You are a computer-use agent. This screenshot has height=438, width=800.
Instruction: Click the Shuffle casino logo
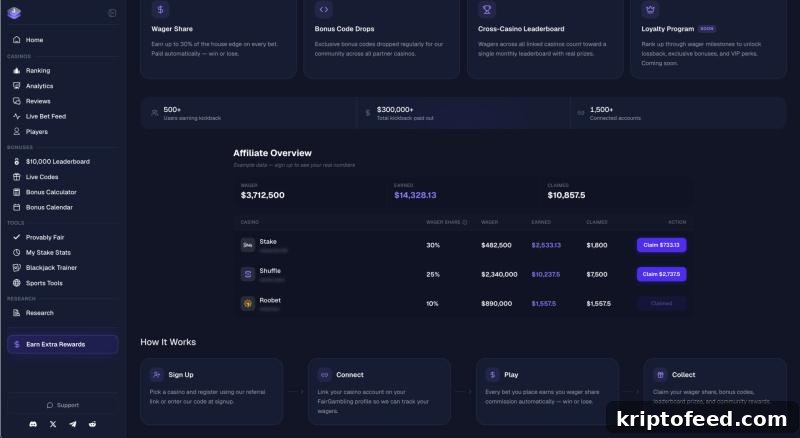point(247,274)
